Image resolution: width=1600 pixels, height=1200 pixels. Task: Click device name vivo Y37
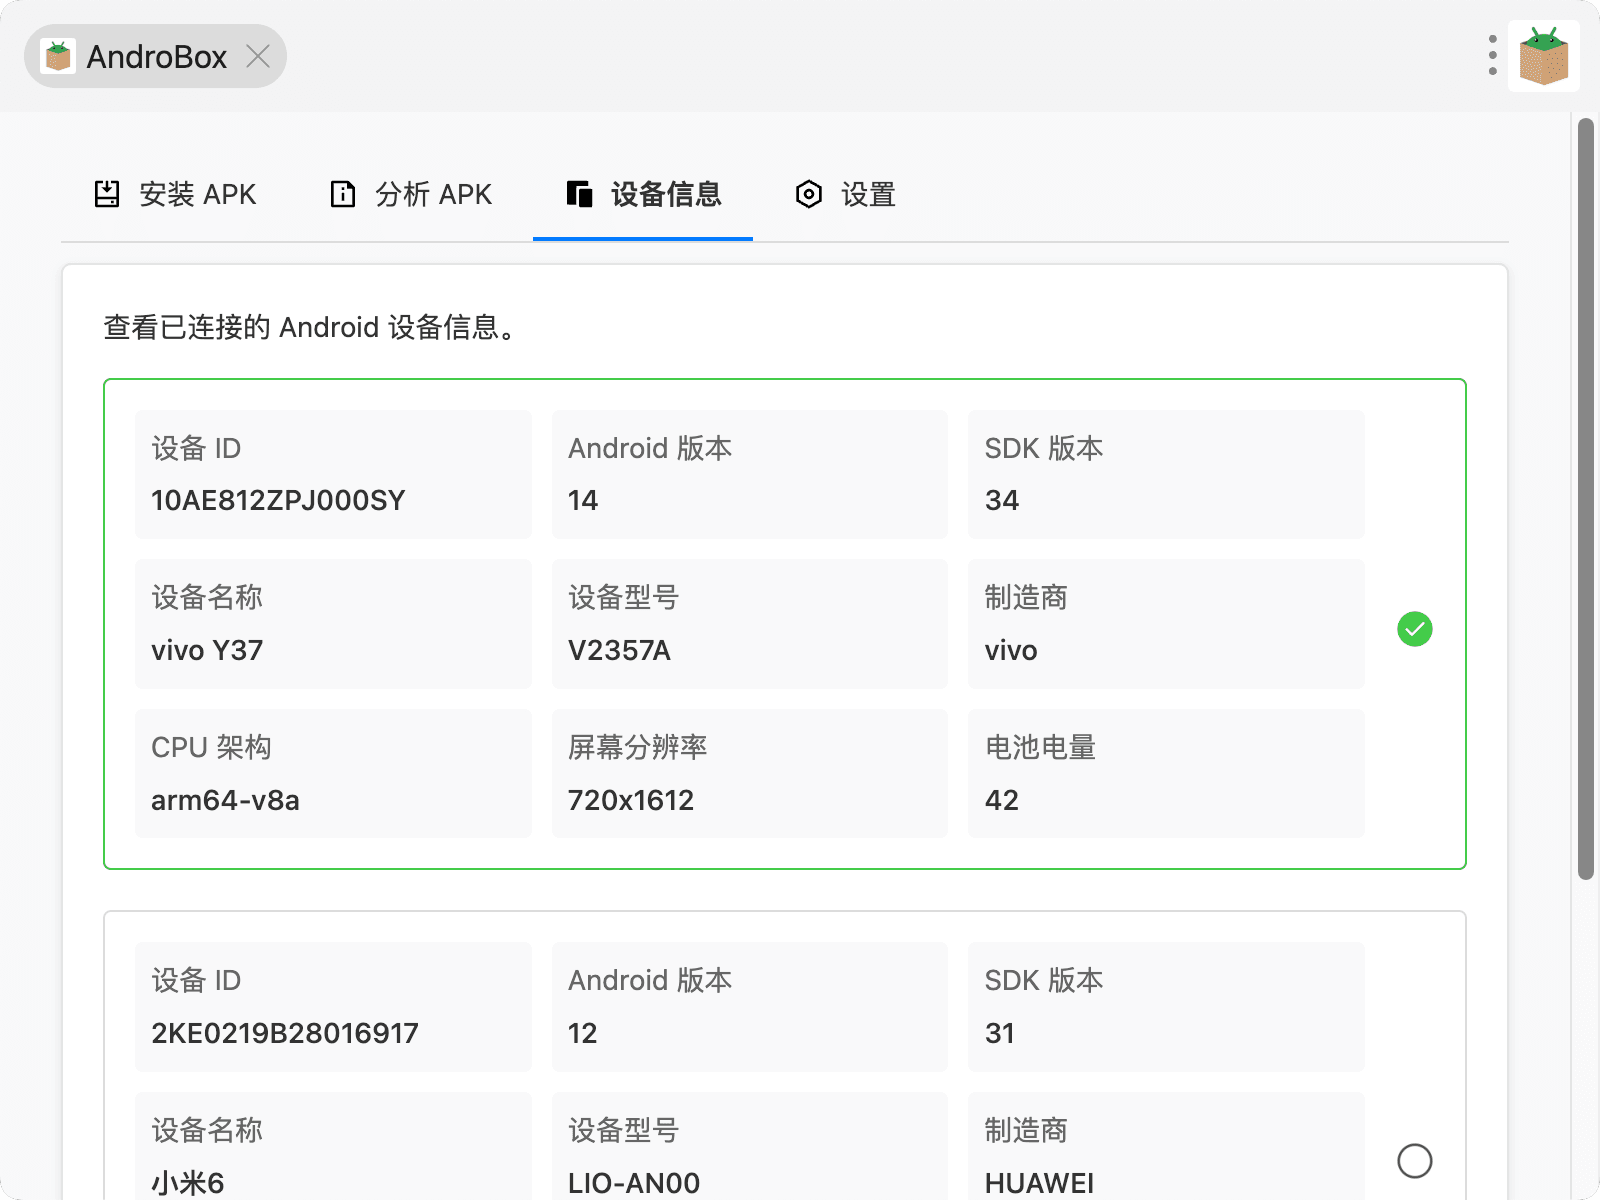tap(207, 650)
